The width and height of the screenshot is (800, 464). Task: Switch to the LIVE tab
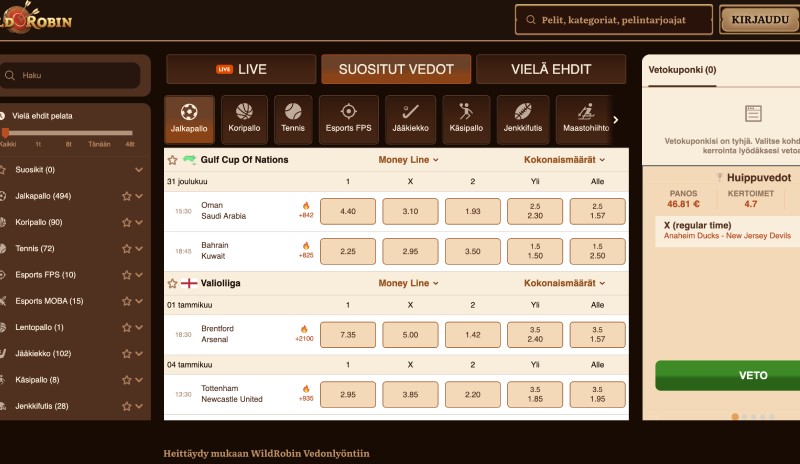point(241,69)
